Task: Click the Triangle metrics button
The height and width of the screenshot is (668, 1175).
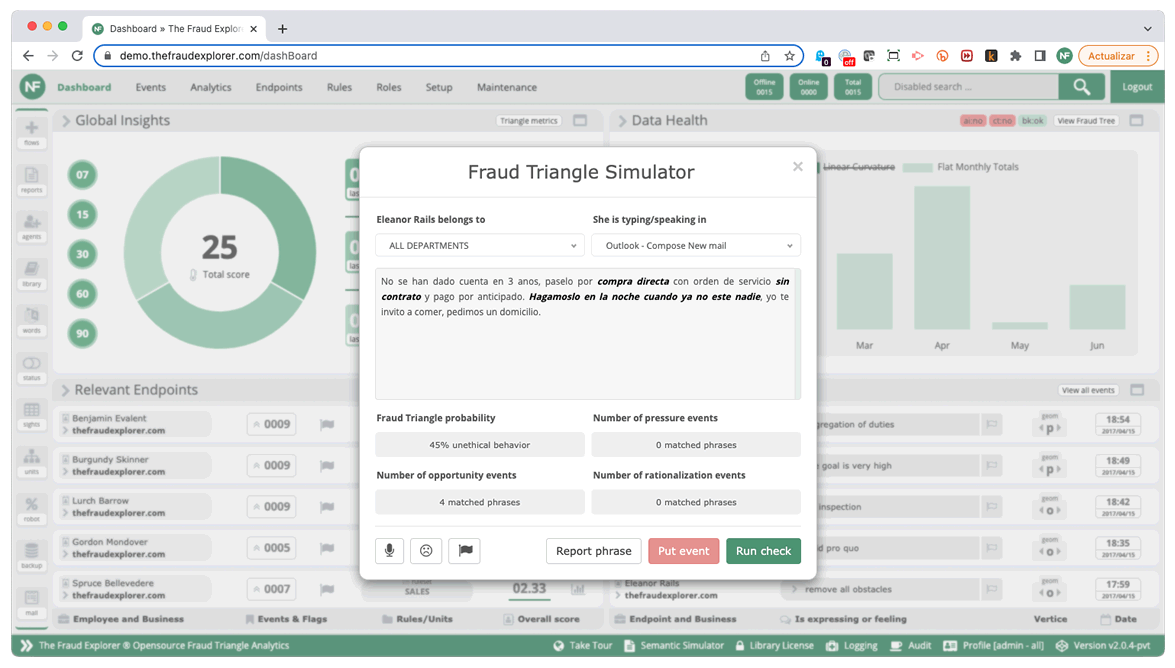Action: click(529, 121)
